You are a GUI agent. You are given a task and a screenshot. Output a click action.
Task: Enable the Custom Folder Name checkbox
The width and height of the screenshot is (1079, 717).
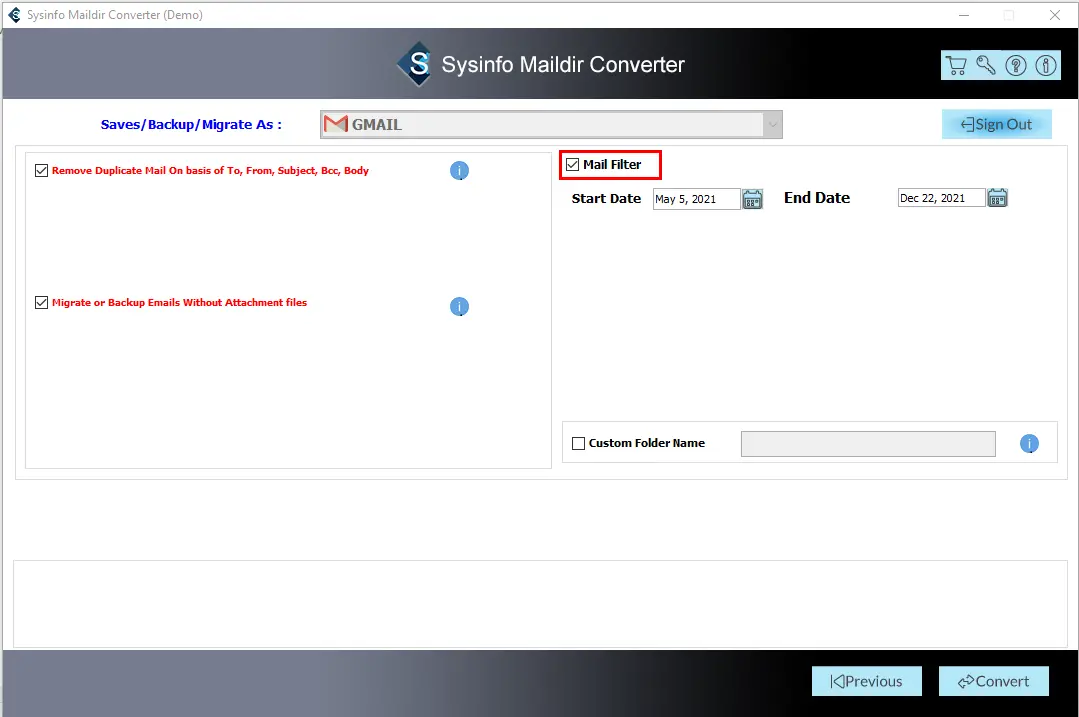[578, 443]
